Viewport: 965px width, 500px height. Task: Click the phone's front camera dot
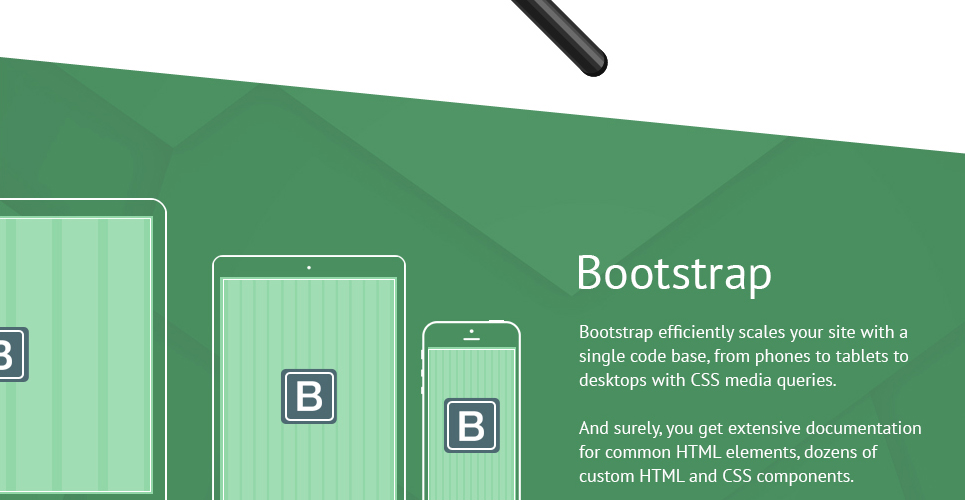click(x=471, y=331)
